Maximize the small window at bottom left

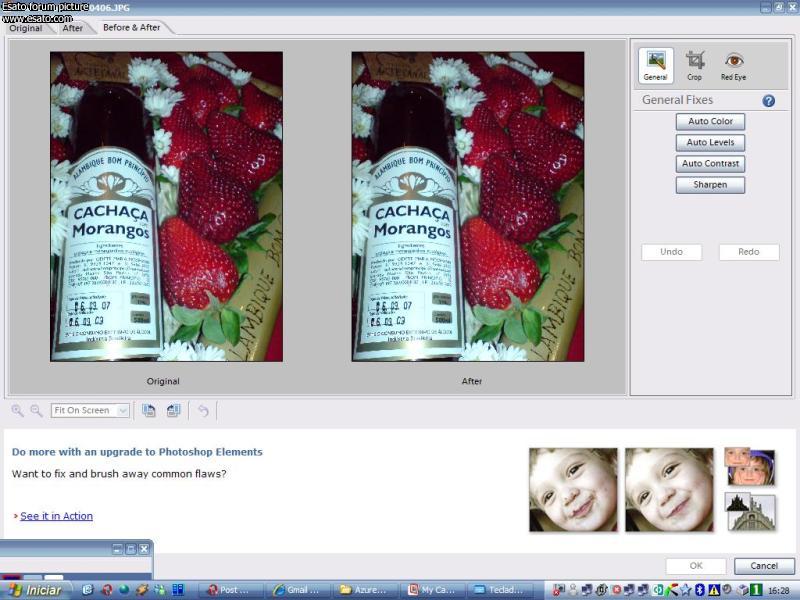131,549
